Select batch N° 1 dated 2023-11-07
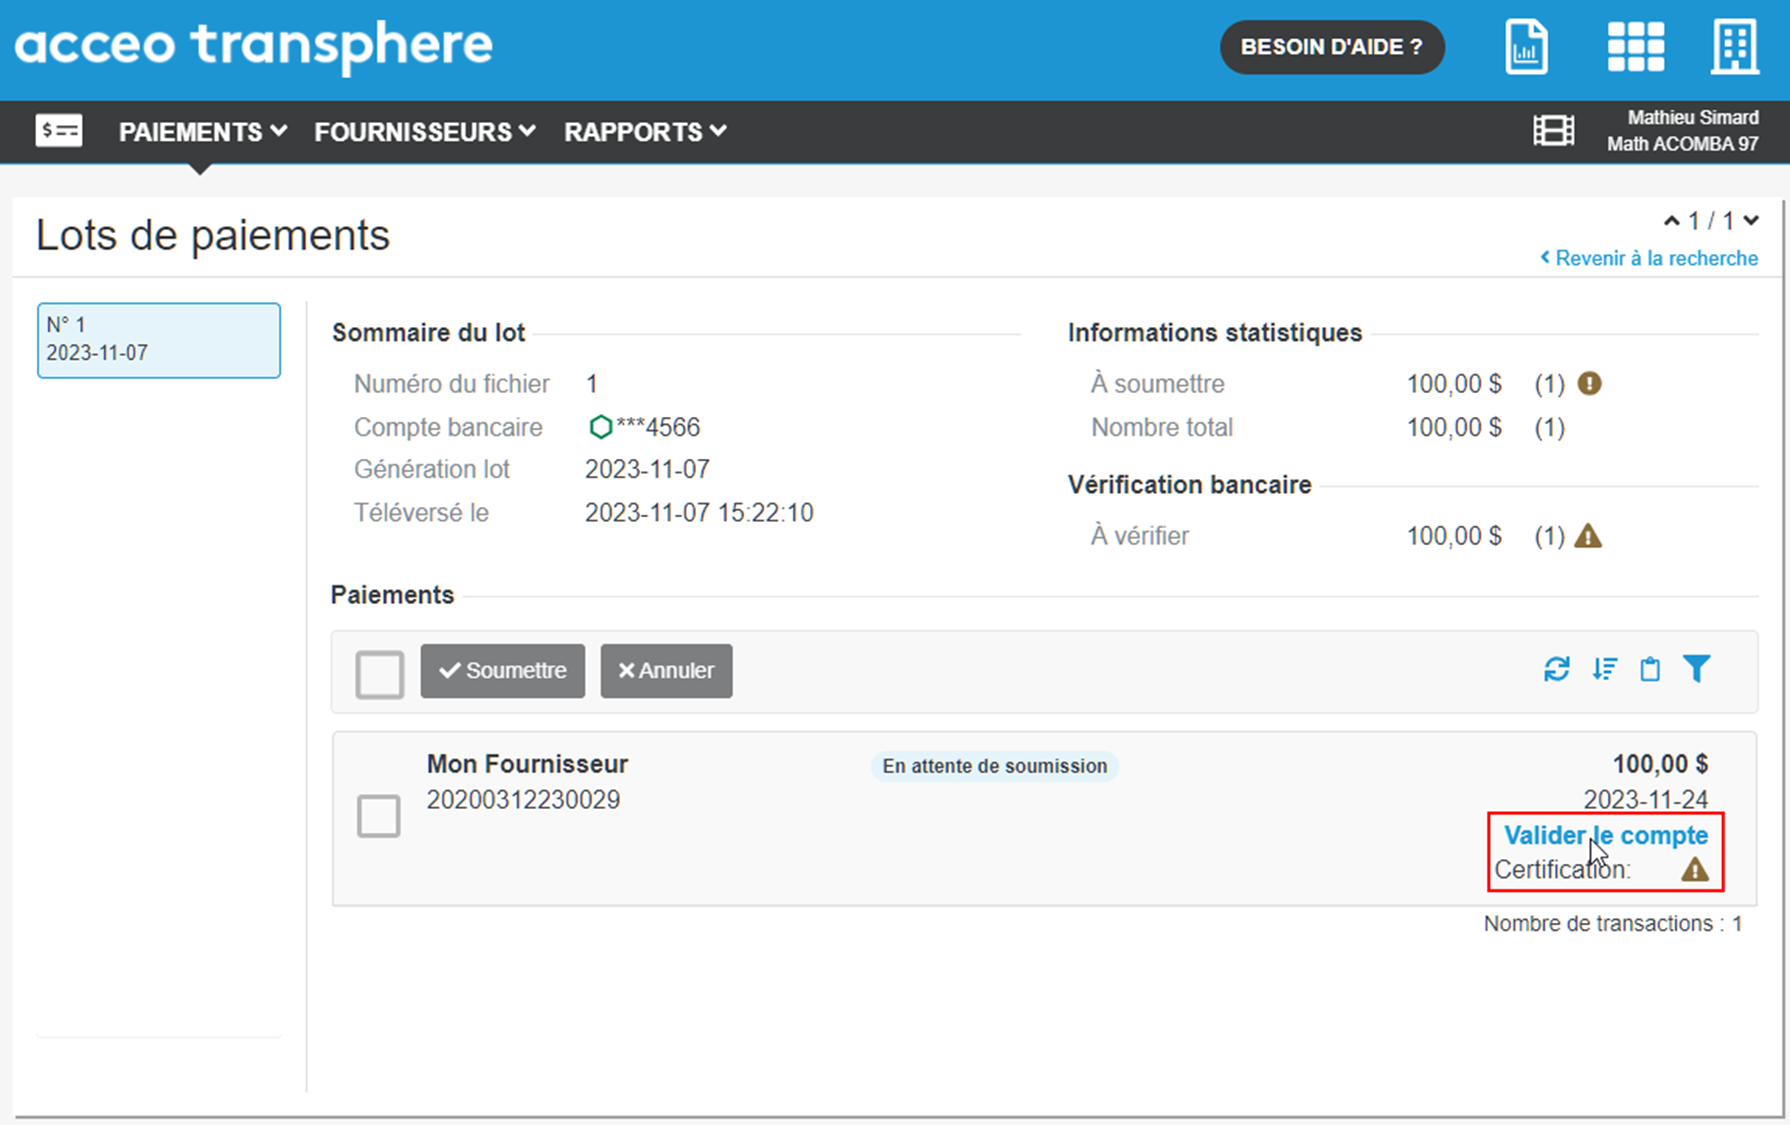The width and height of the screenshot is (1790, 1125). (x=159, y=340)
